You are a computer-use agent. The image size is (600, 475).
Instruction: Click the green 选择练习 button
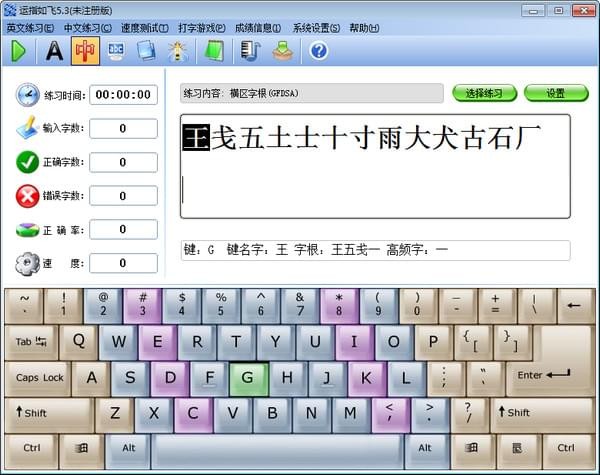tap(484, 93)
